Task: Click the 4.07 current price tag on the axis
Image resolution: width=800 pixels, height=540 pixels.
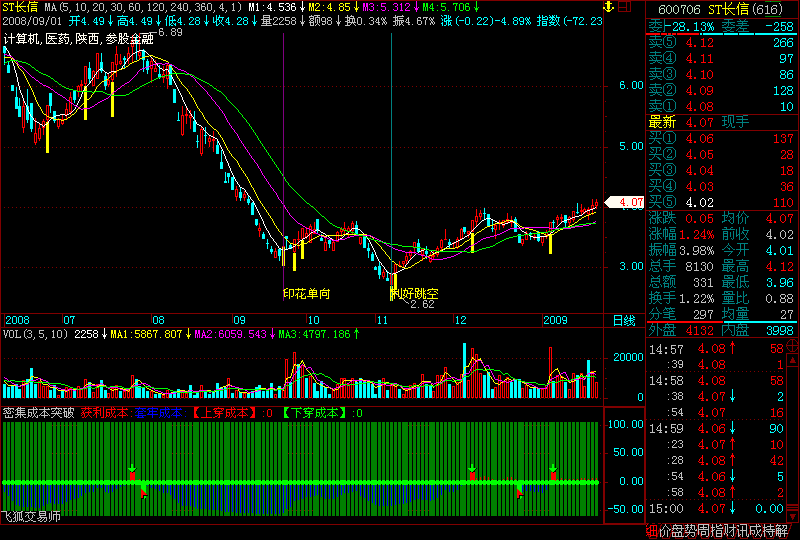Action: click(624, 203)
